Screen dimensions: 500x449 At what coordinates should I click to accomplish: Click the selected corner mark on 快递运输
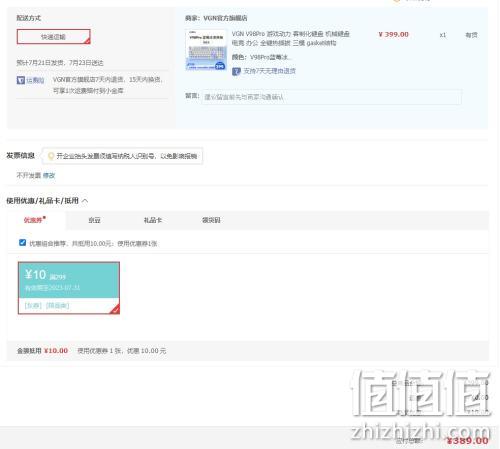click(87, 41)
